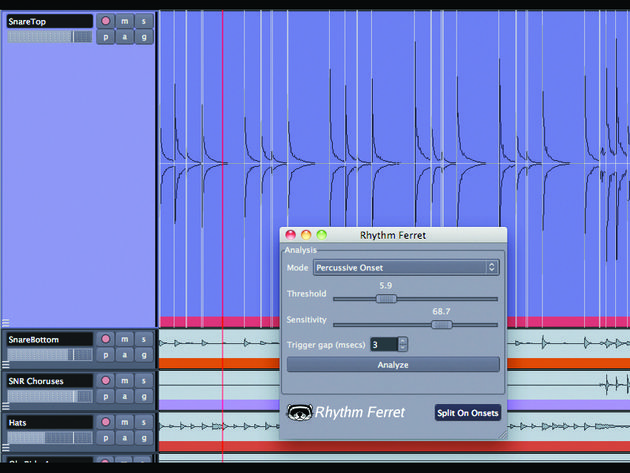
Task: Click the Threshold slider handle in Rhythm Ferret
Action: (x=386, y=299)
